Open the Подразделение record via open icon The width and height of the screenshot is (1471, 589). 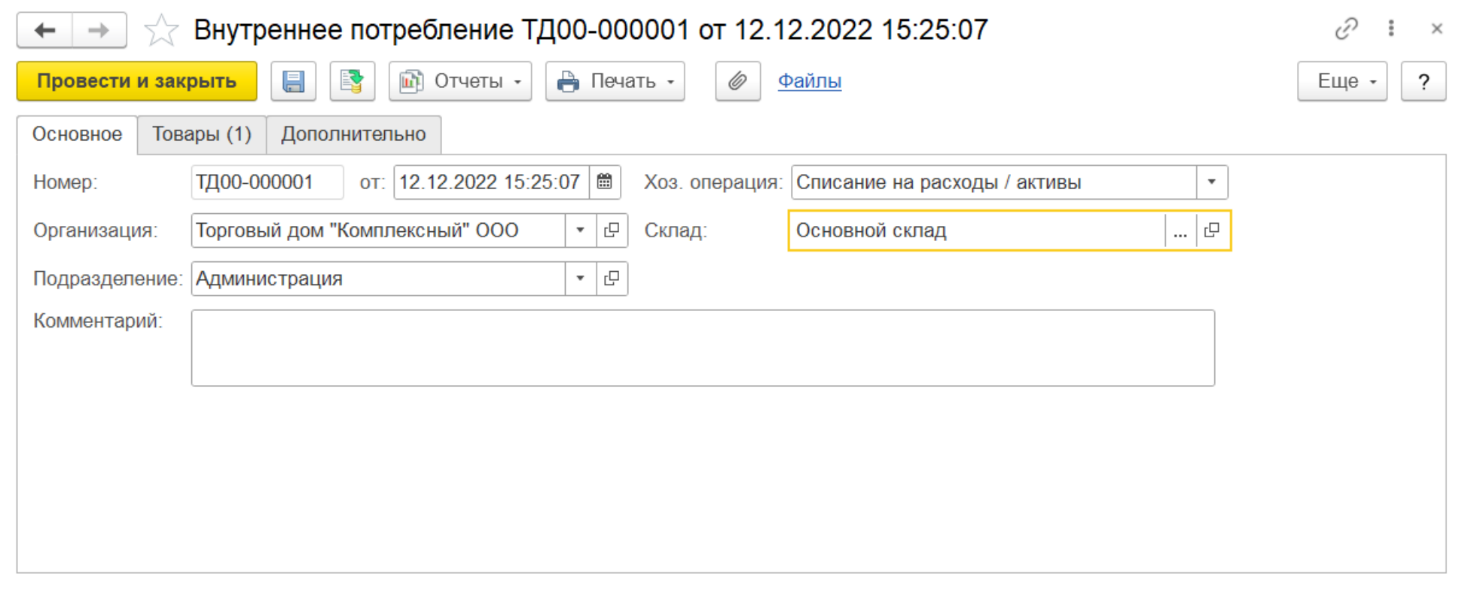pos(611,279)
